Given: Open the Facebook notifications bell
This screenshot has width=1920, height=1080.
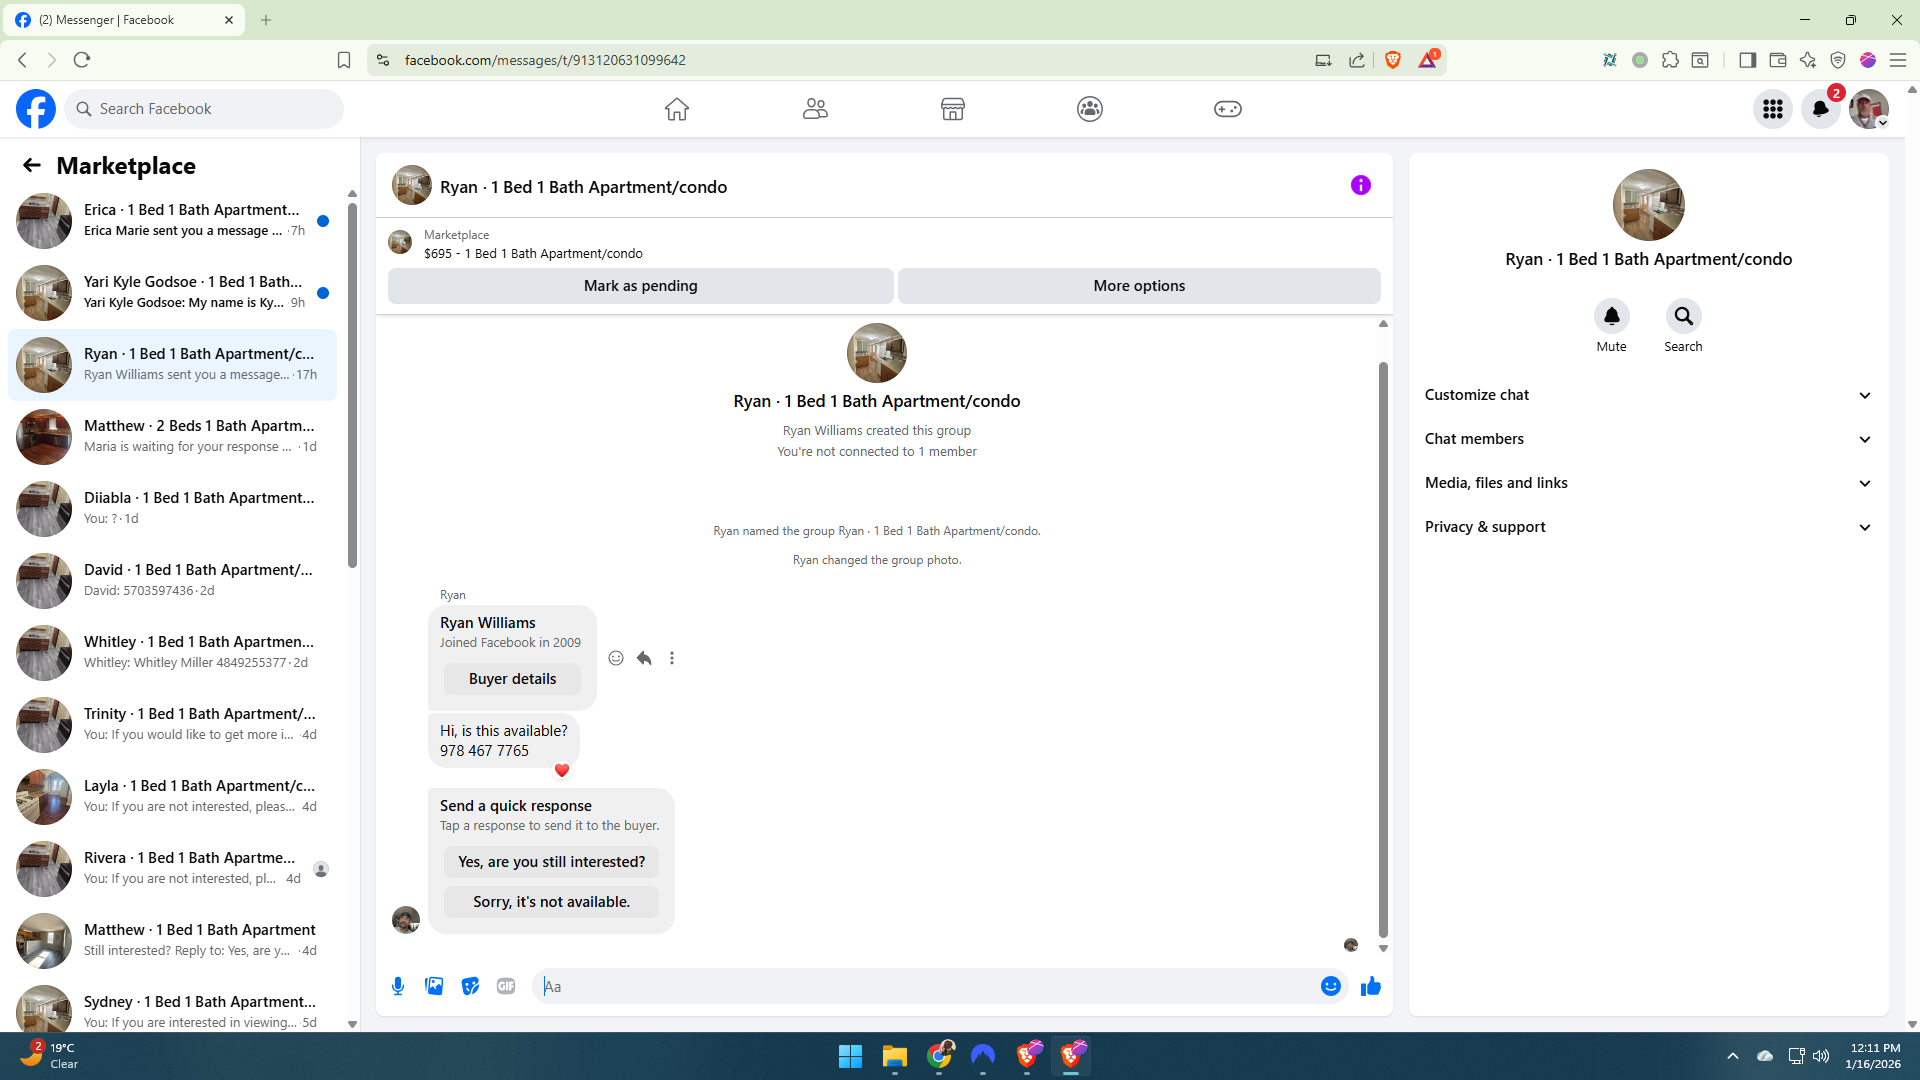Looking at the screenshot, I should 1820,109.
